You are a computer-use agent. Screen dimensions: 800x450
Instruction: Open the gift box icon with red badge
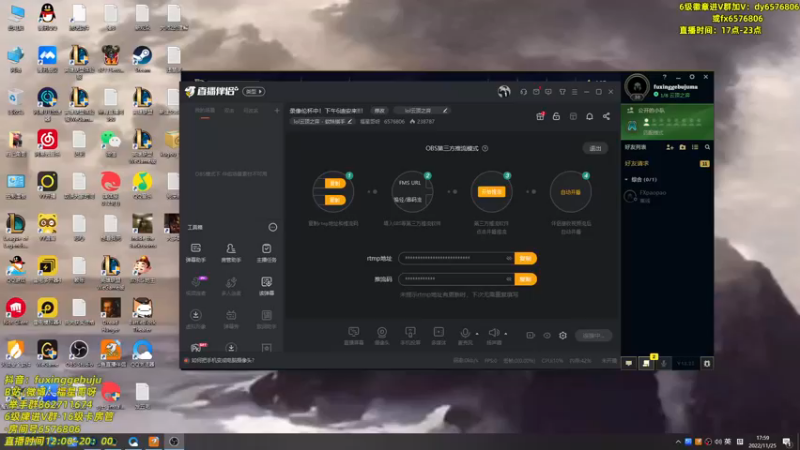540,116
